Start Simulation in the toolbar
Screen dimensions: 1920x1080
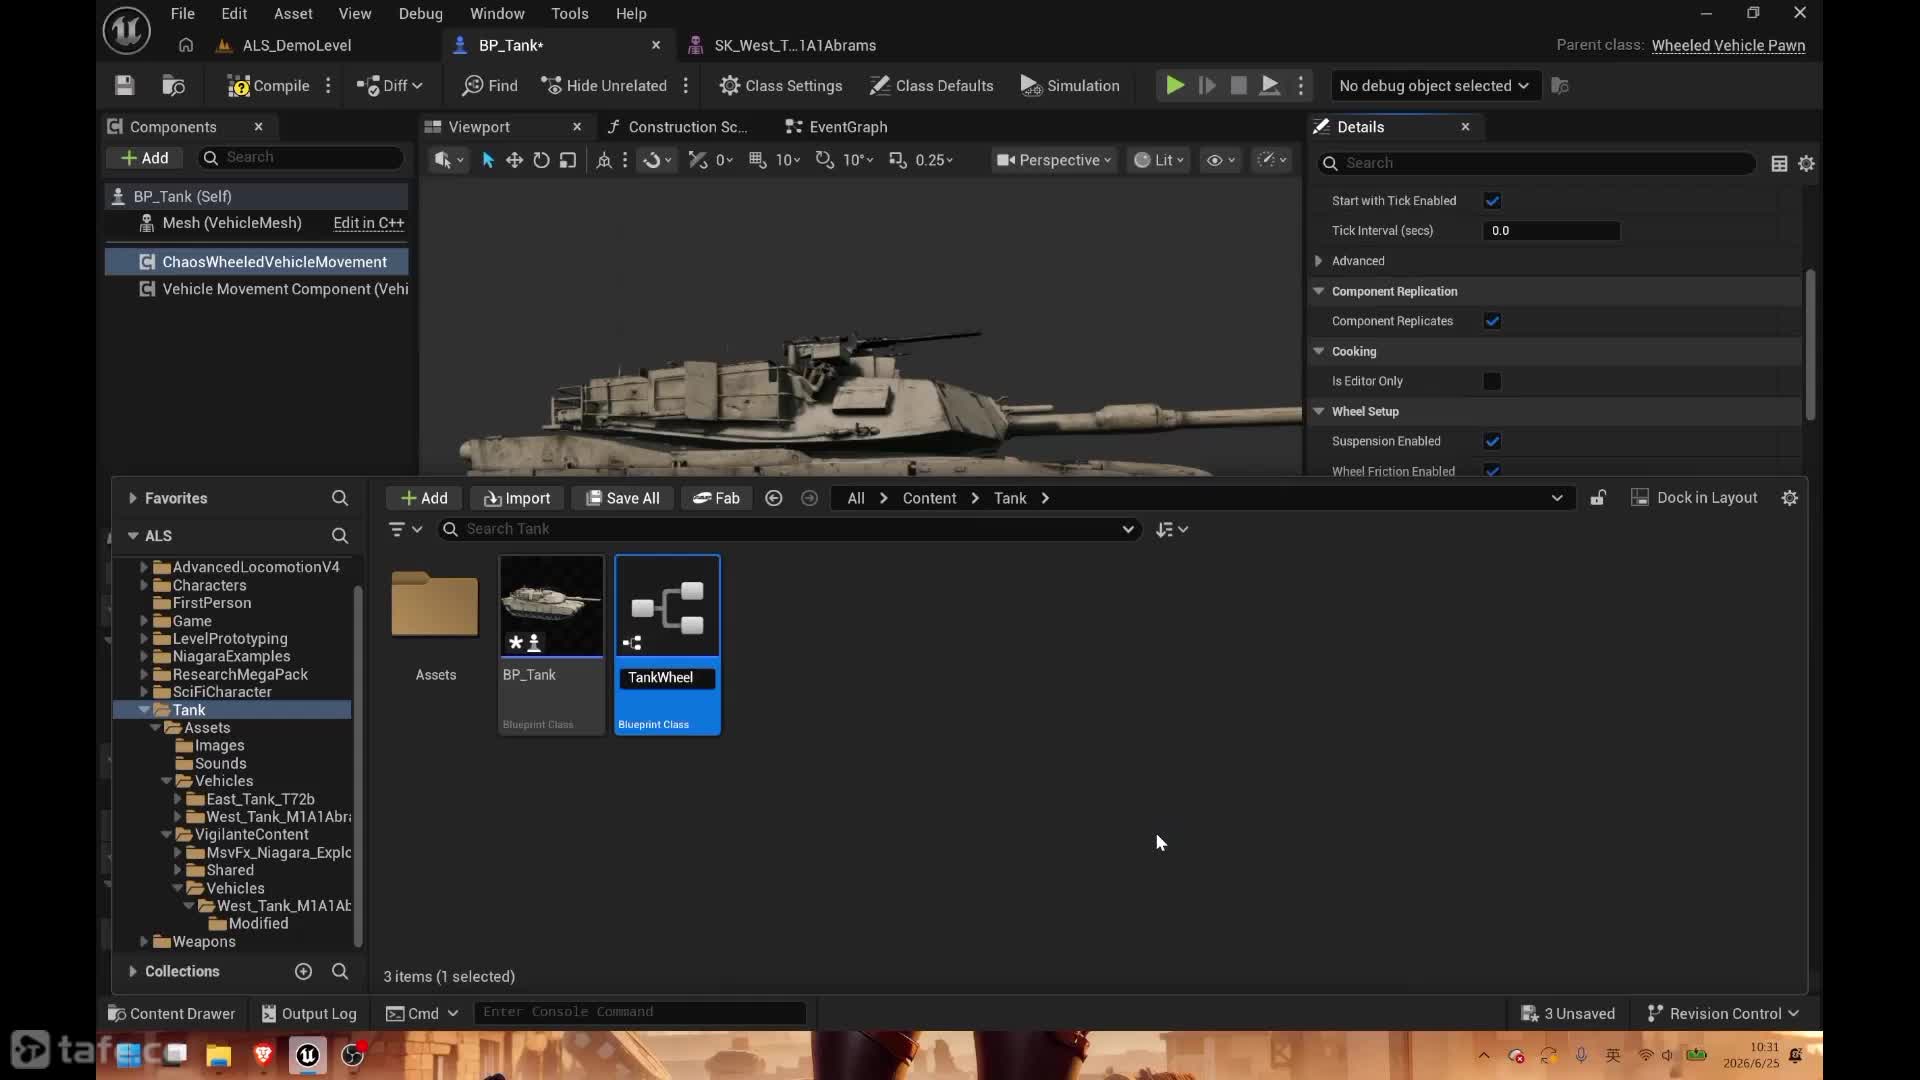(1070, 86)
